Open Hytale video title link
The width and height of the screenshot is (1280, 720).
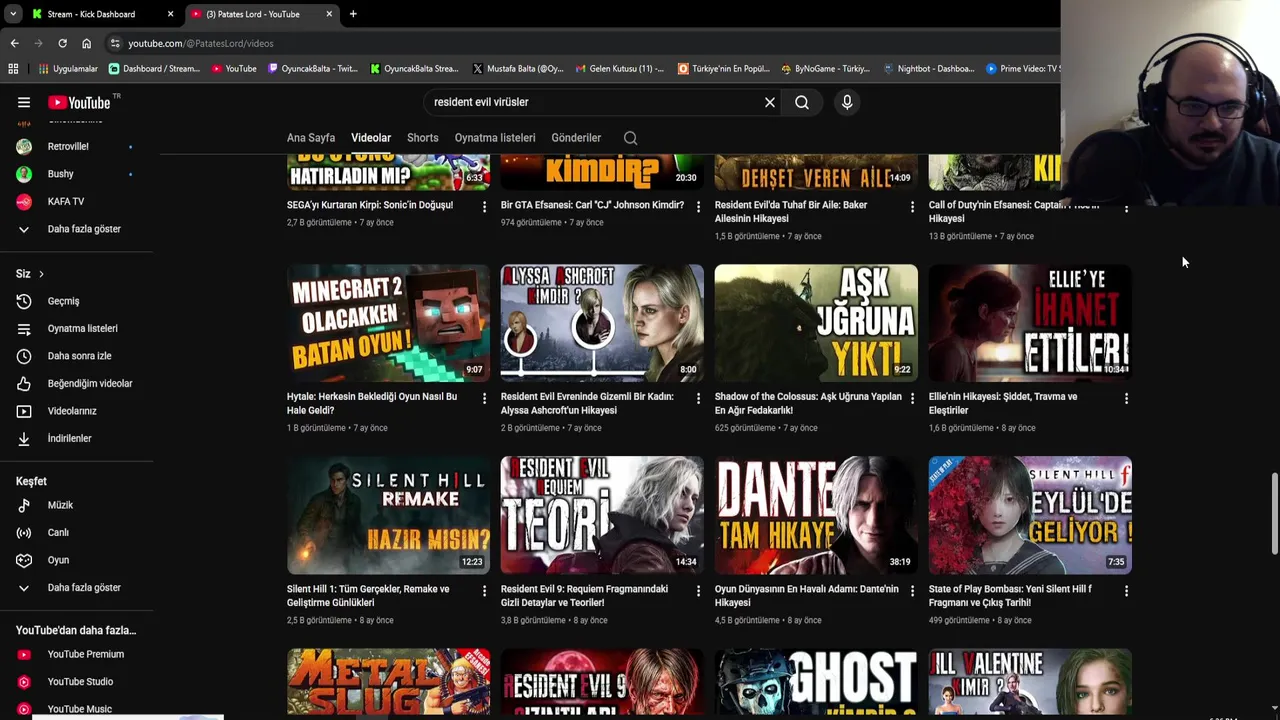point(372,403)
